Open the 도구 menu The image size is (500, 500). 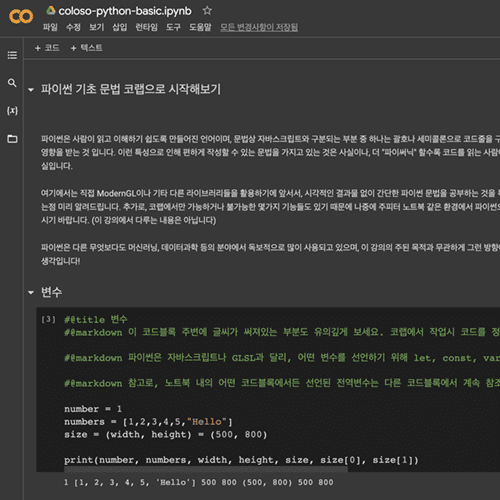click(173, 27)
